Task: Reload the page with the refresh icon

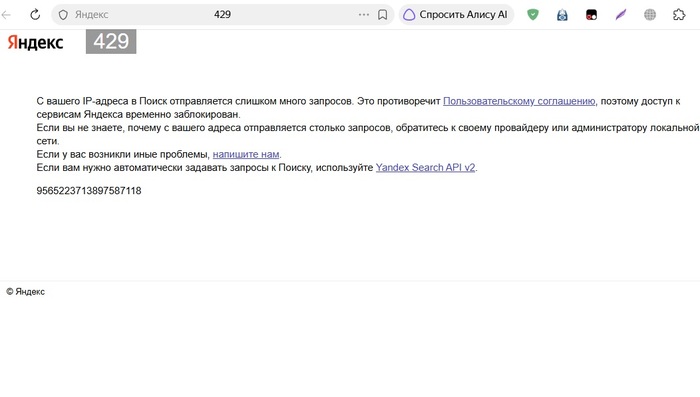Action: coord(35,15)
